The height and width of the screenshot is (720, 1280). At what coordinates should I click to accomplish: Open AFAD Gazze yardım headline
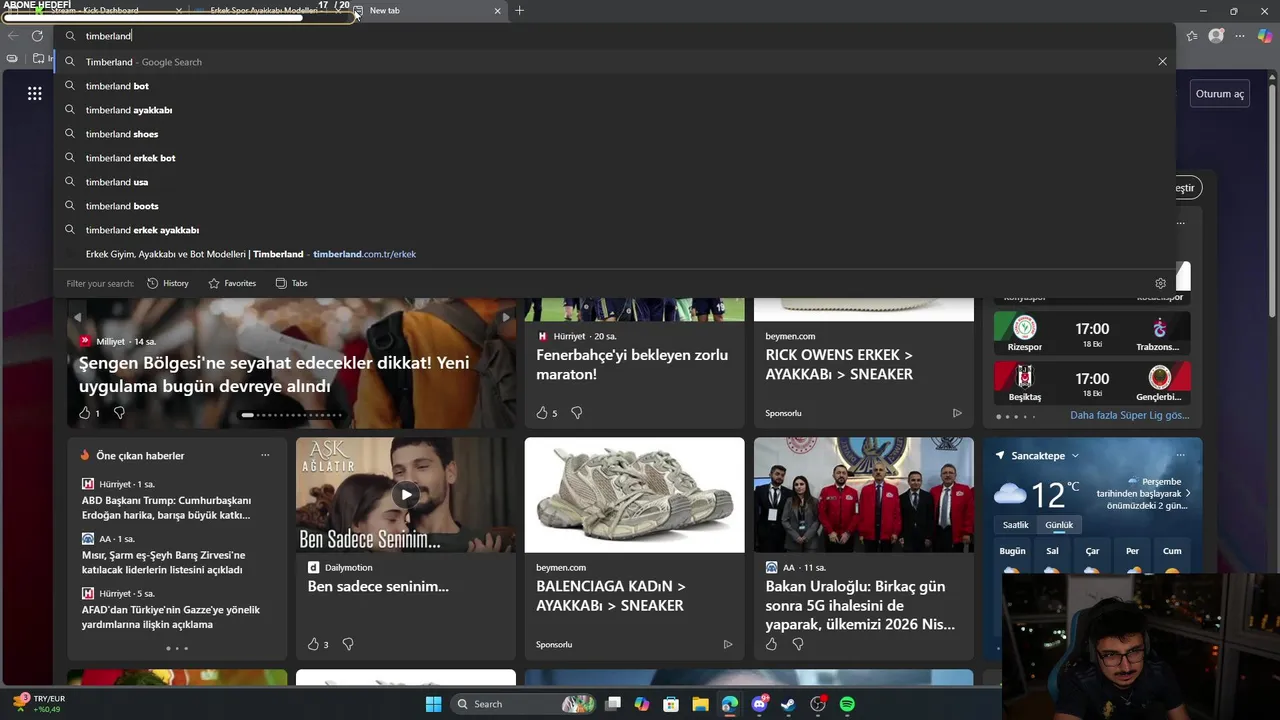click(x=171, y=617)
